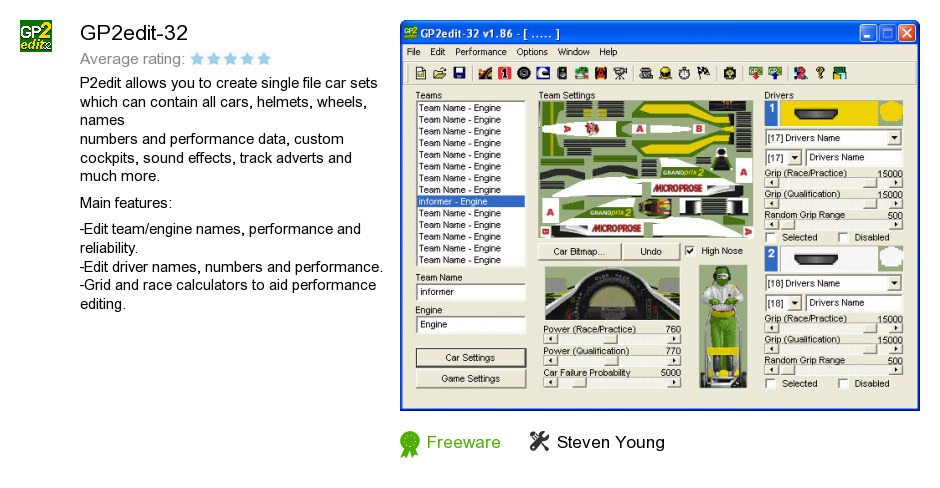The width and height of the screenshot is (940, 488).
Task: Check Selected for driver 1
Action: point(771,237)
